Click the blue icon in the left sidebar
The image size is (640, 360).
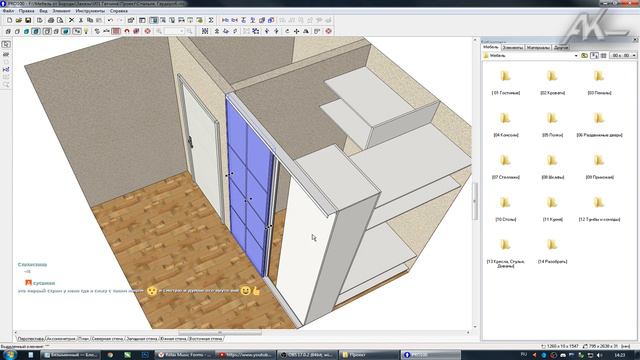tap(6, 69)
